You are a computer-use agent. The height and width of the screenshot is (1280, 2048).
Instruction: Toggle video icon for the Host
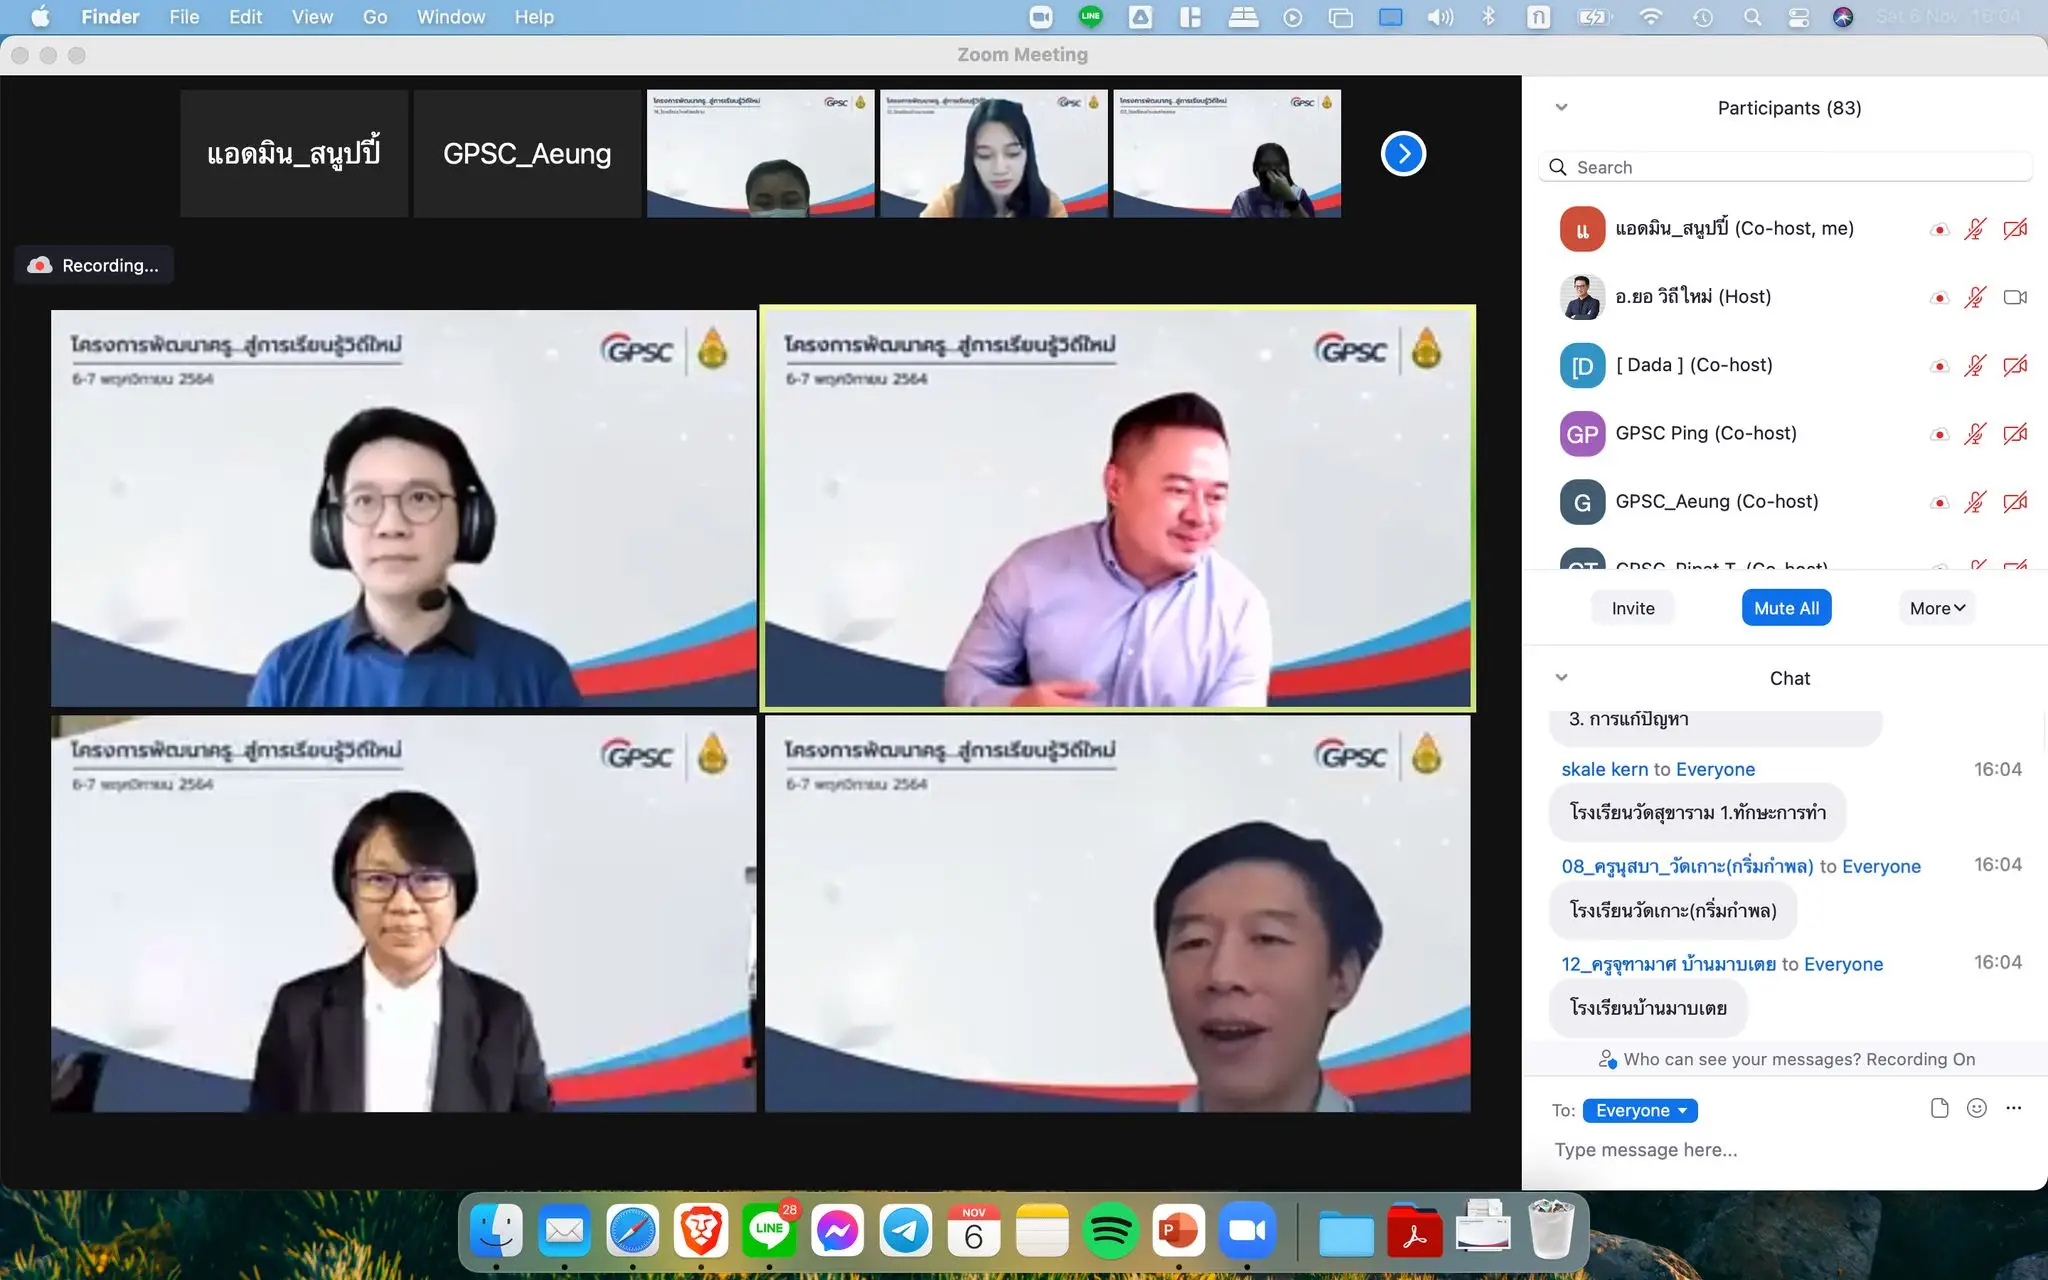[2014, 297]
